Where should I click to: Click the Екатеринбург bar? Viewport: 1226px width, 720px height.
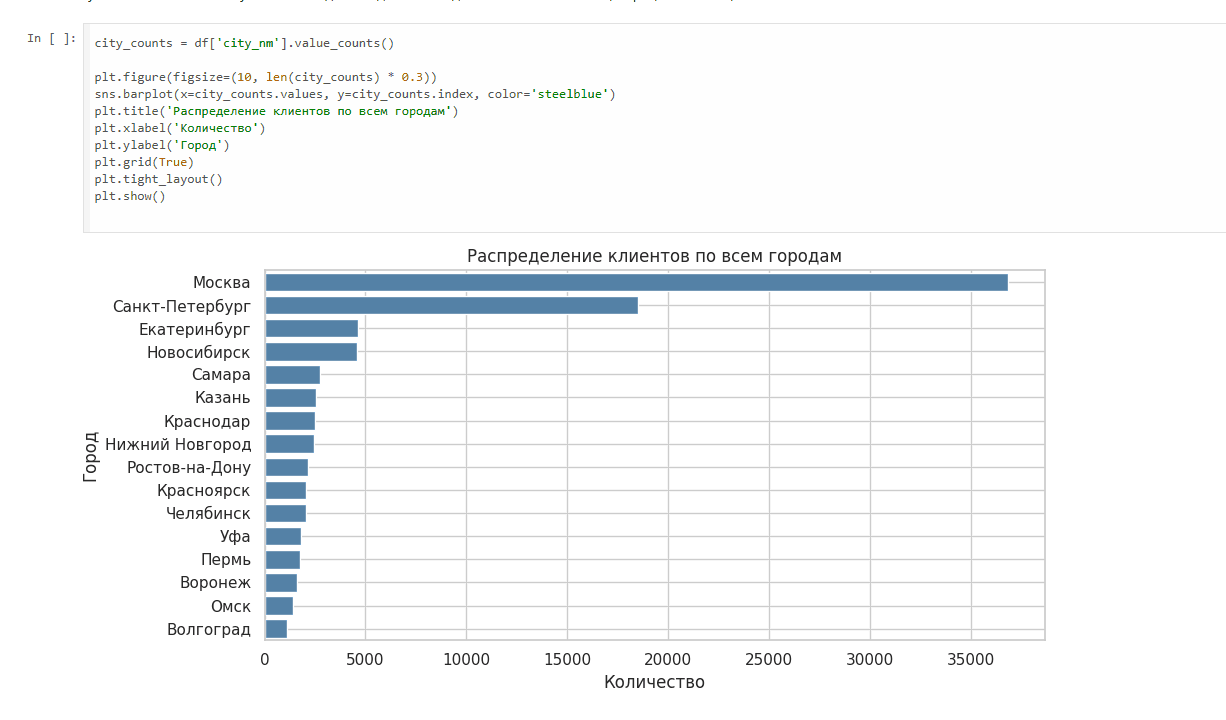[311, 329]
